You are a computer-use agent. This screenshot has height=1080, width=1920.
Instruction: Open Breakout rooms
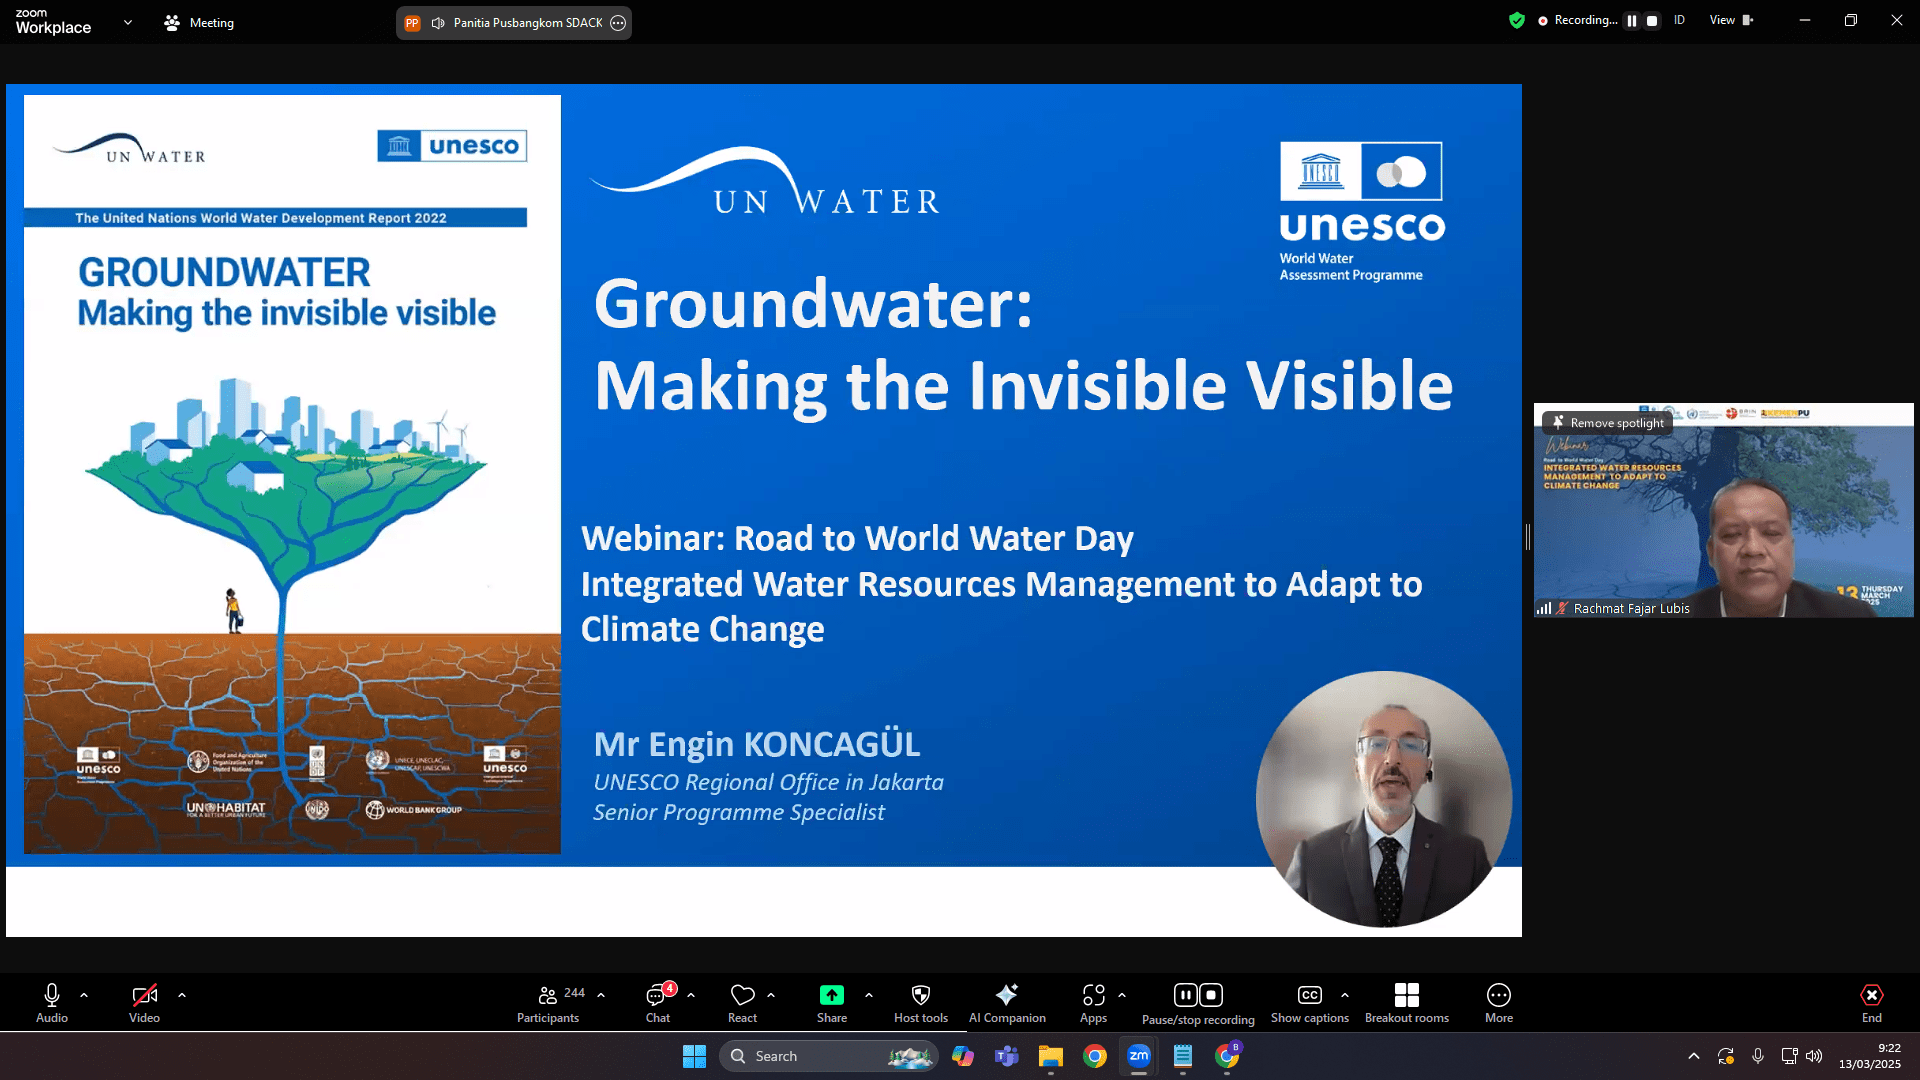pos(1406,1003)
